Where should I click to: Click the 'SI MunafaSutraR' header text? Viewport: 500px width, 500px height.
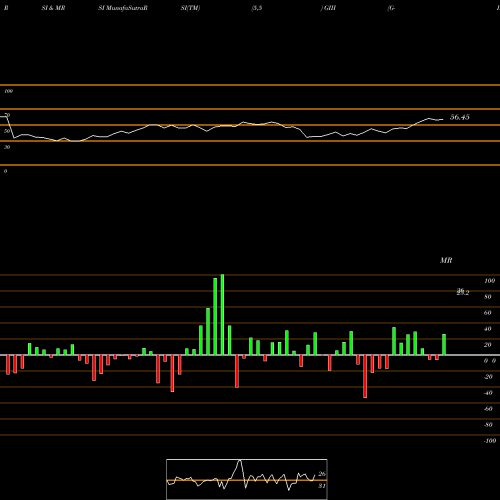(x=123, y=8)
